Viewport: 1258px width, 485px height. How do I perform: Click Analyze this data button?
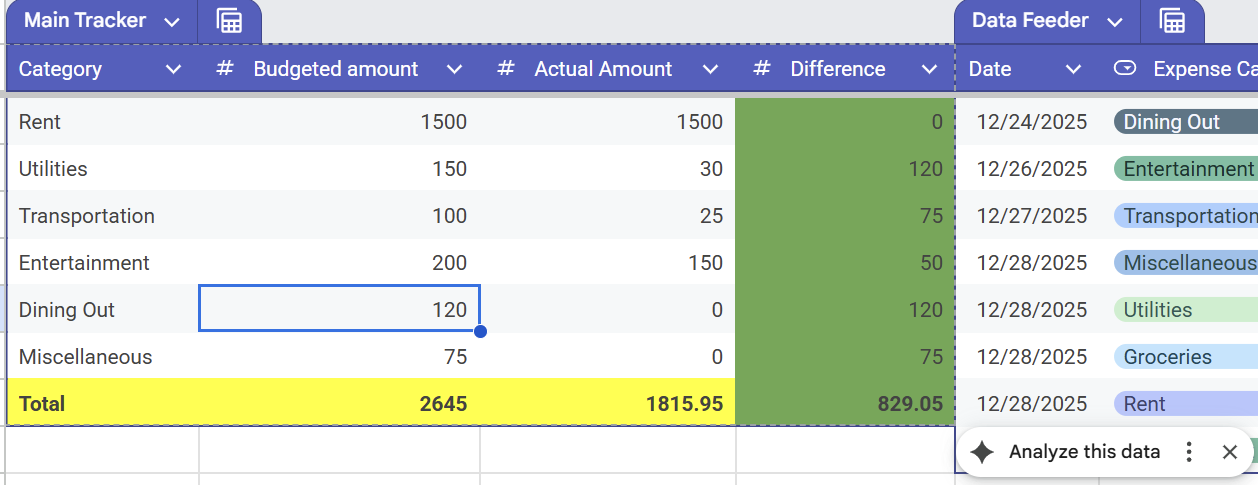point(1084,452)
